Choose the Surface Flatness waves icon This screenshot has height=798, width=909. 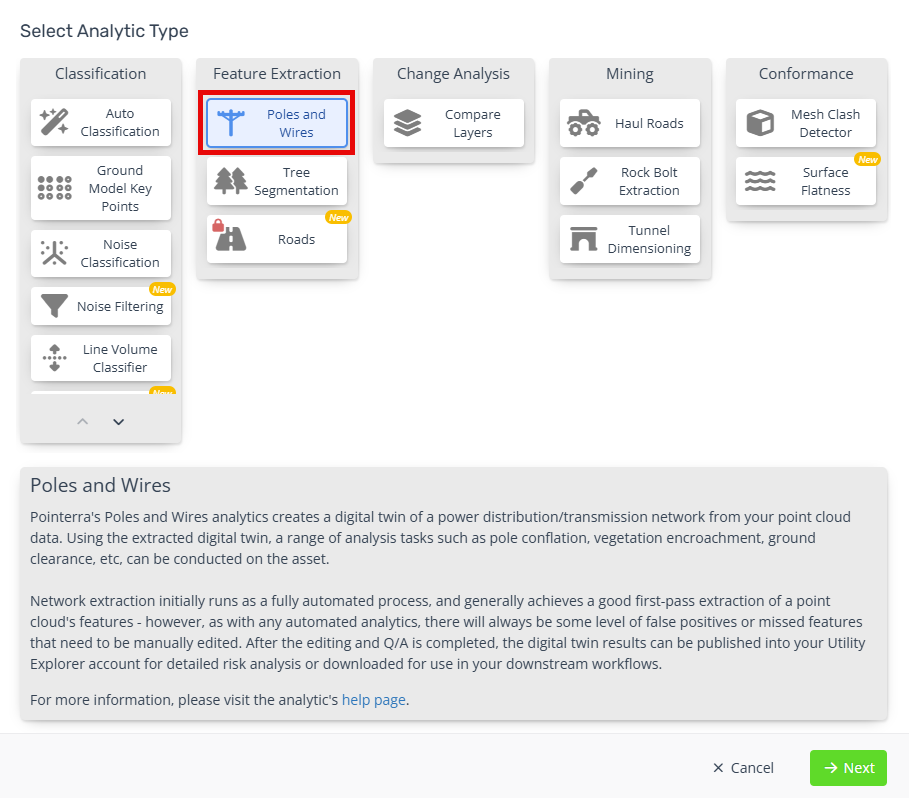point(760,181)
